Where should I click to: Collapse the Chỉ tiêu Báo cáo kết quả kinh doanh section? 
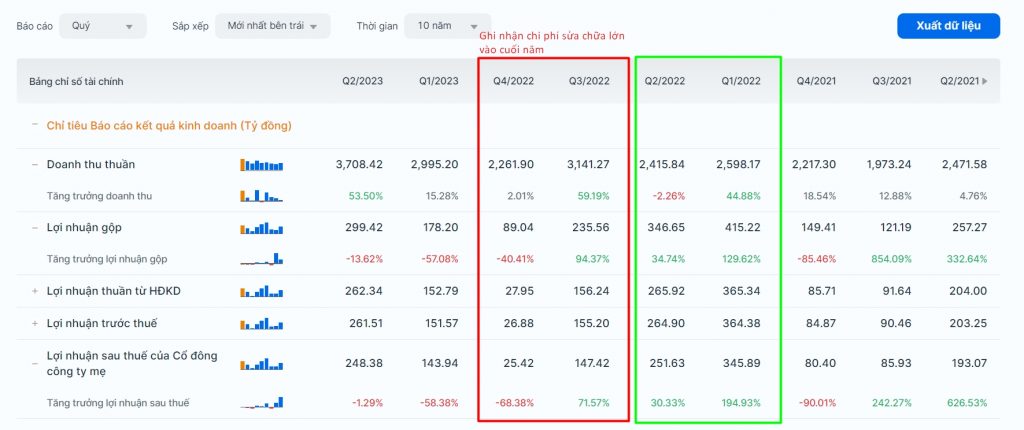pos(34,125)
